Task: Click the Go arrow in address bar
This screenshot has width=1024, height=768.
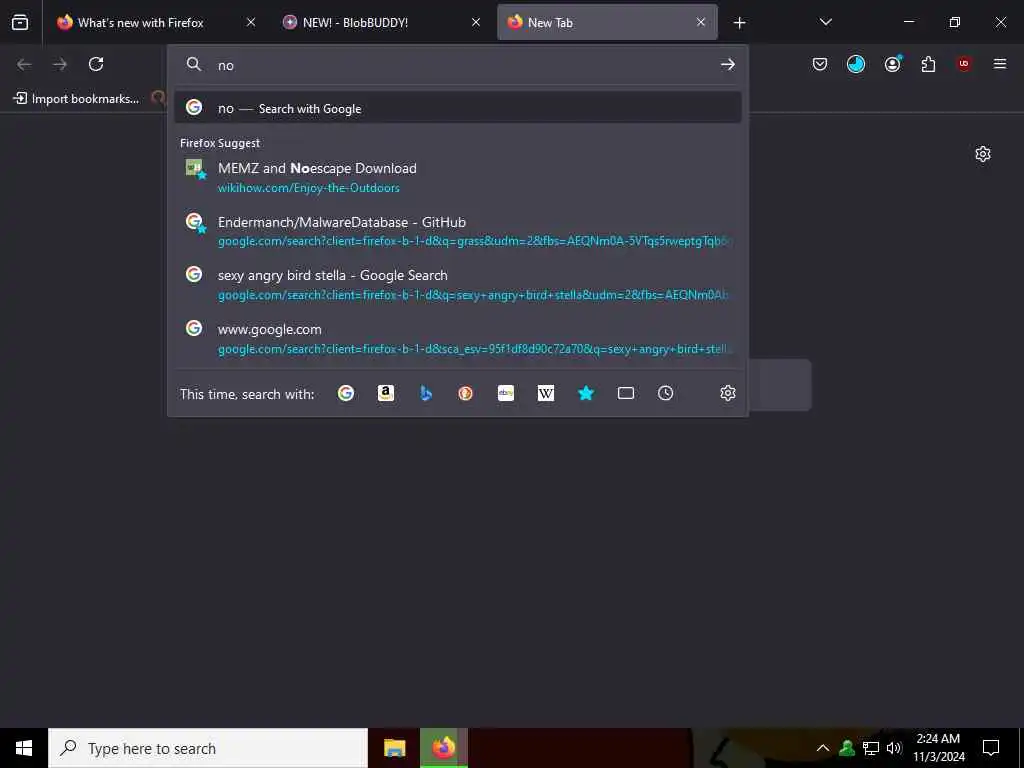Action: (728, 64)
